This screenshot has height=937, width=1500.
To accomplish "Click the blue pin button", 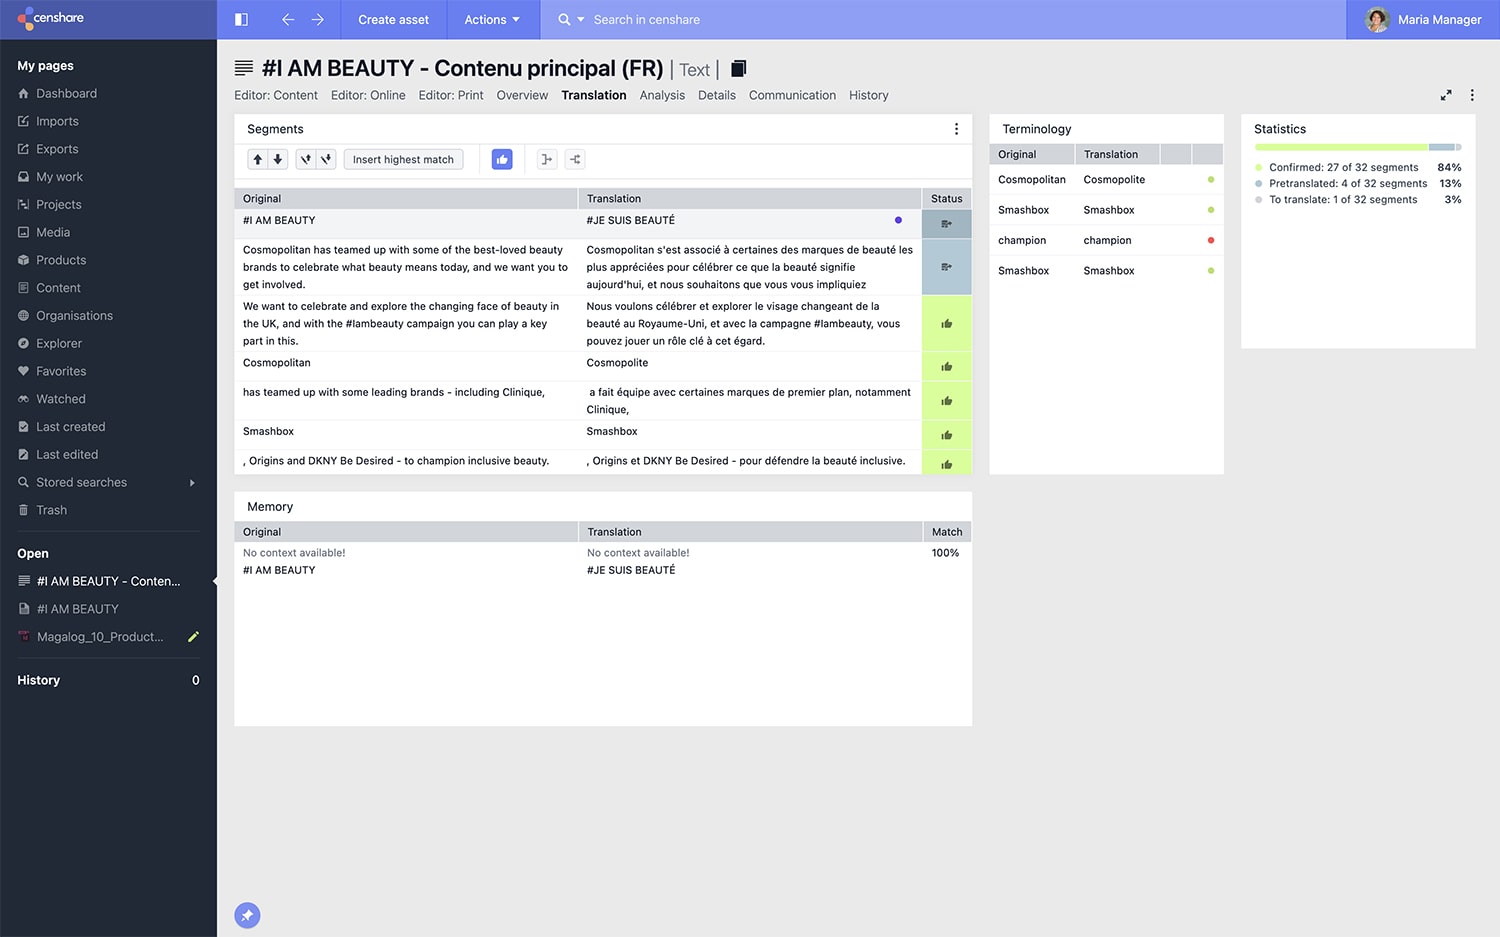I will [247, 915].
